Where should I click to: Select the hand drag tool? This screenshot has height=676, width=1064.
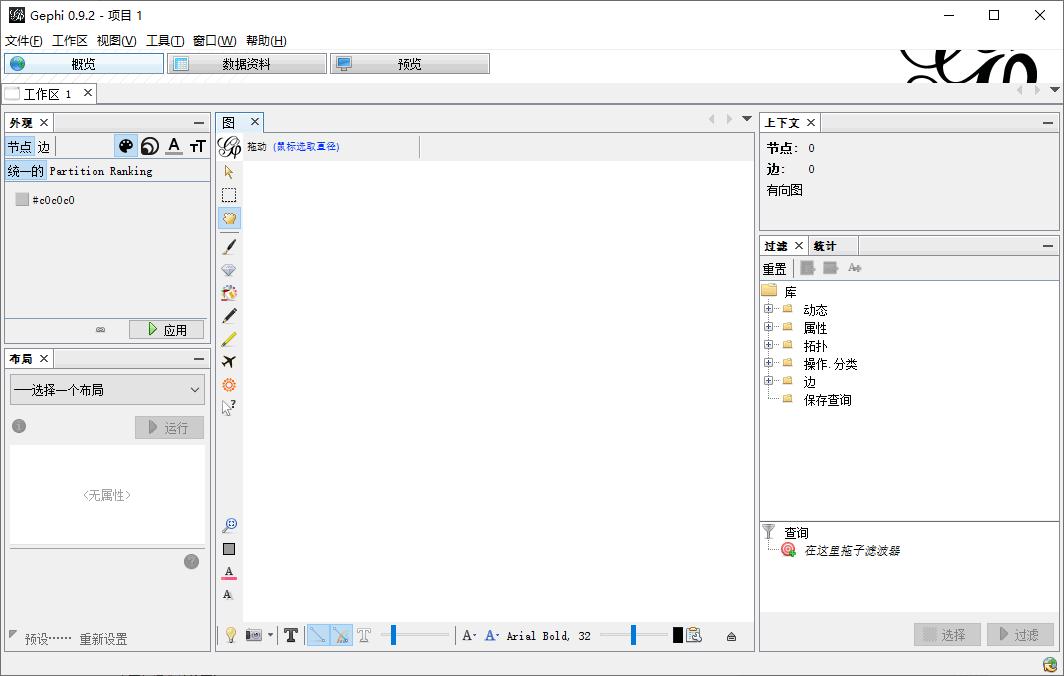(x=229, y=218)
